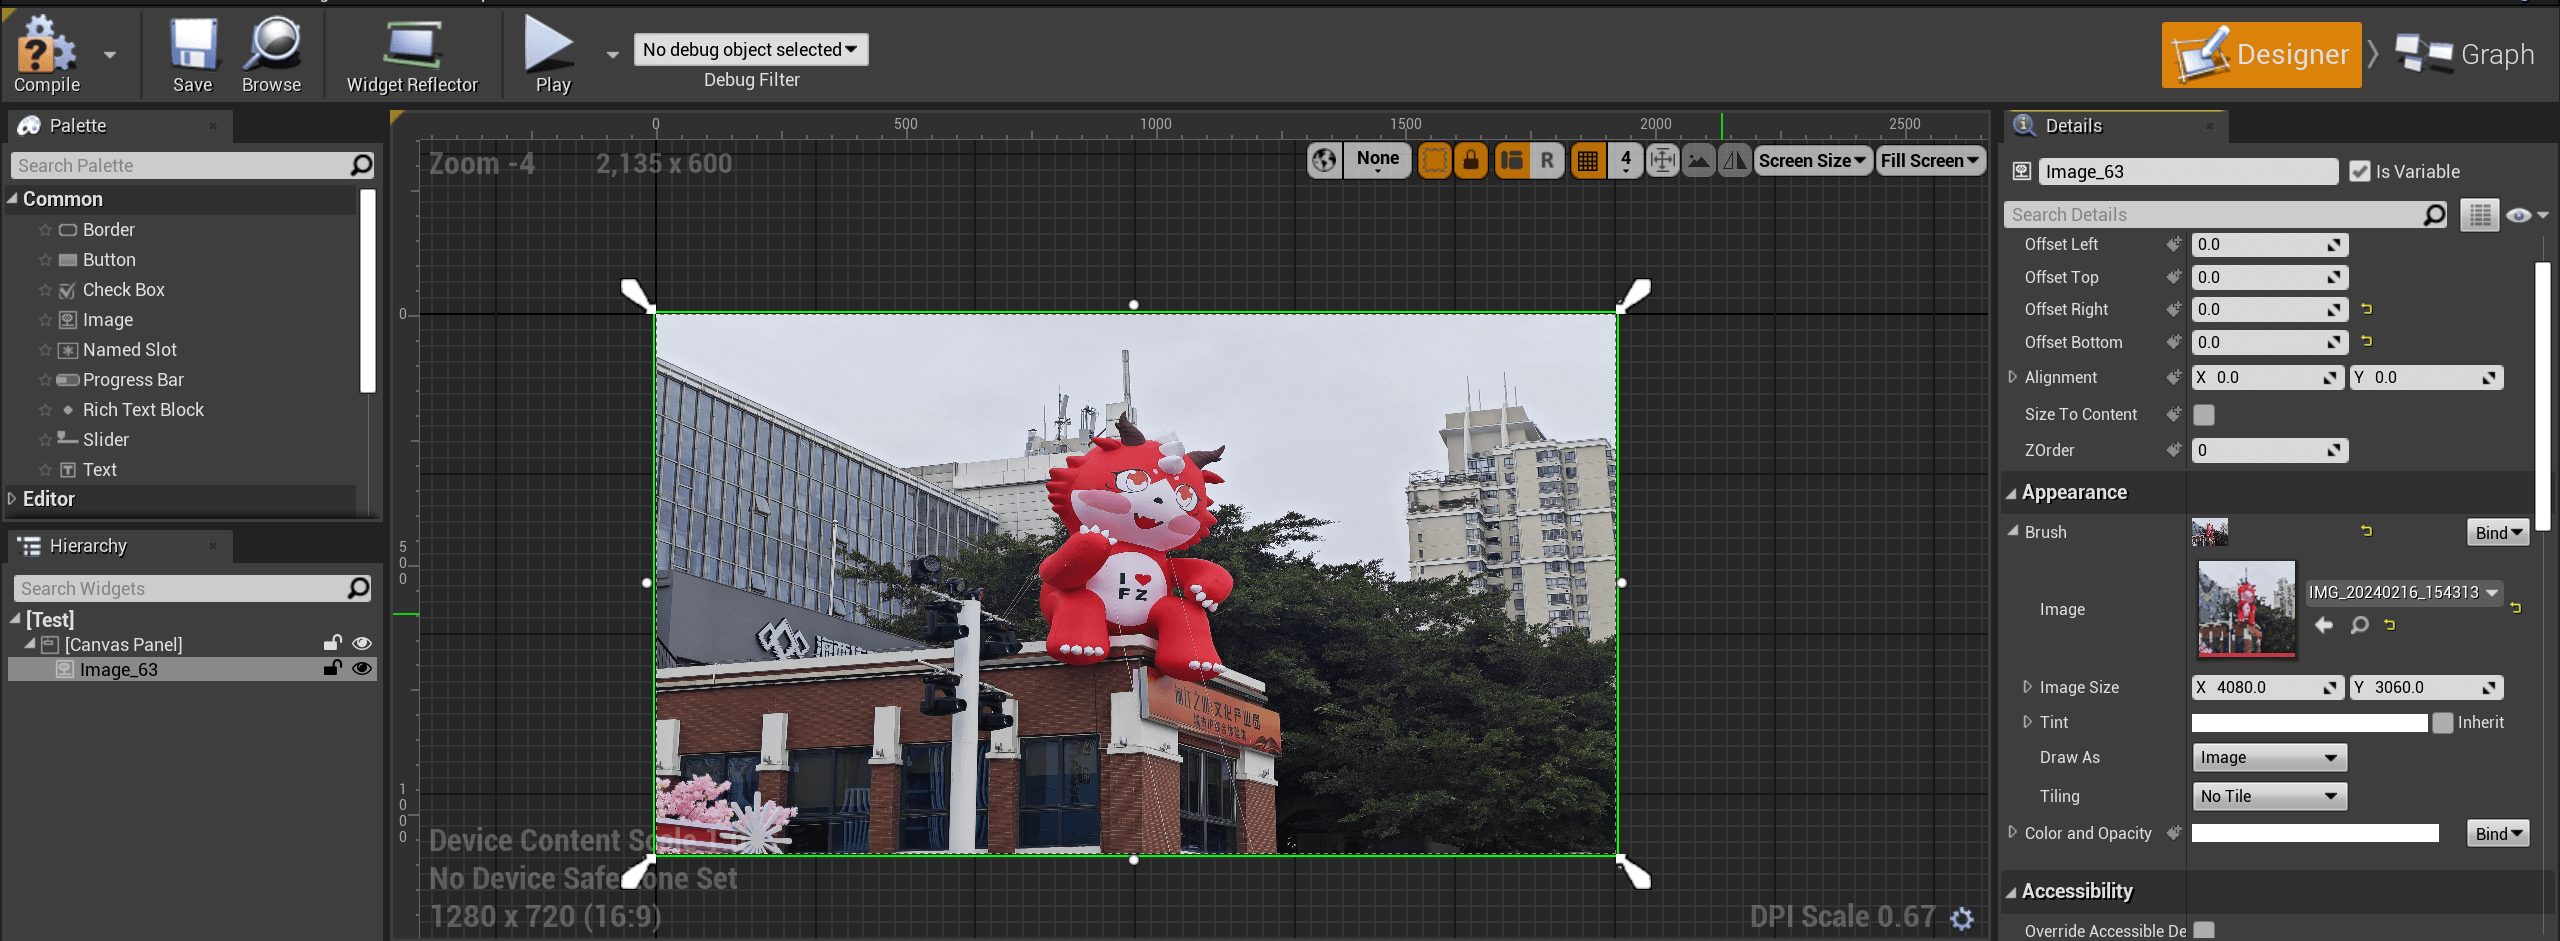Browse to image asset magnifier icon
Screen dimensions: 2560x941
2359,625
